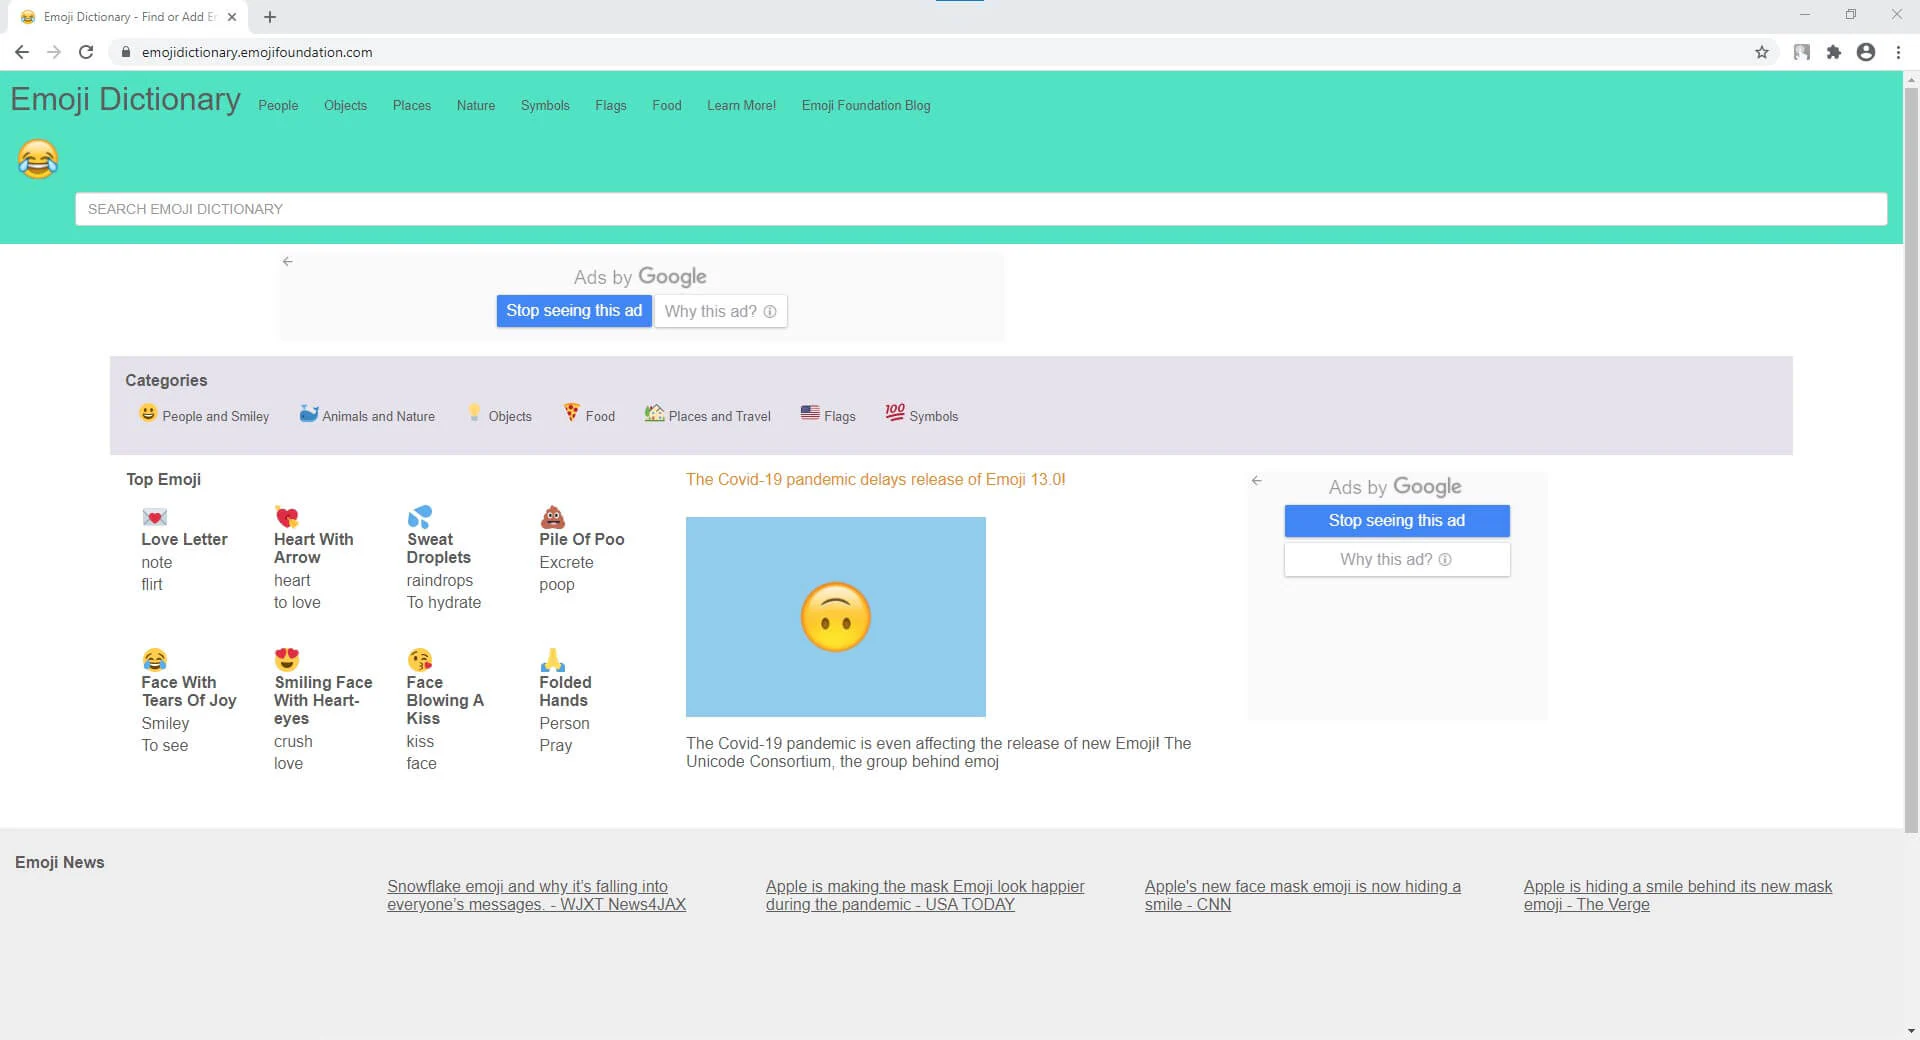Image resolution: width=1920 pixels, height=1040 pixels.
Task: Click the house icon beside Places and Travel
Action: (654, 412)
